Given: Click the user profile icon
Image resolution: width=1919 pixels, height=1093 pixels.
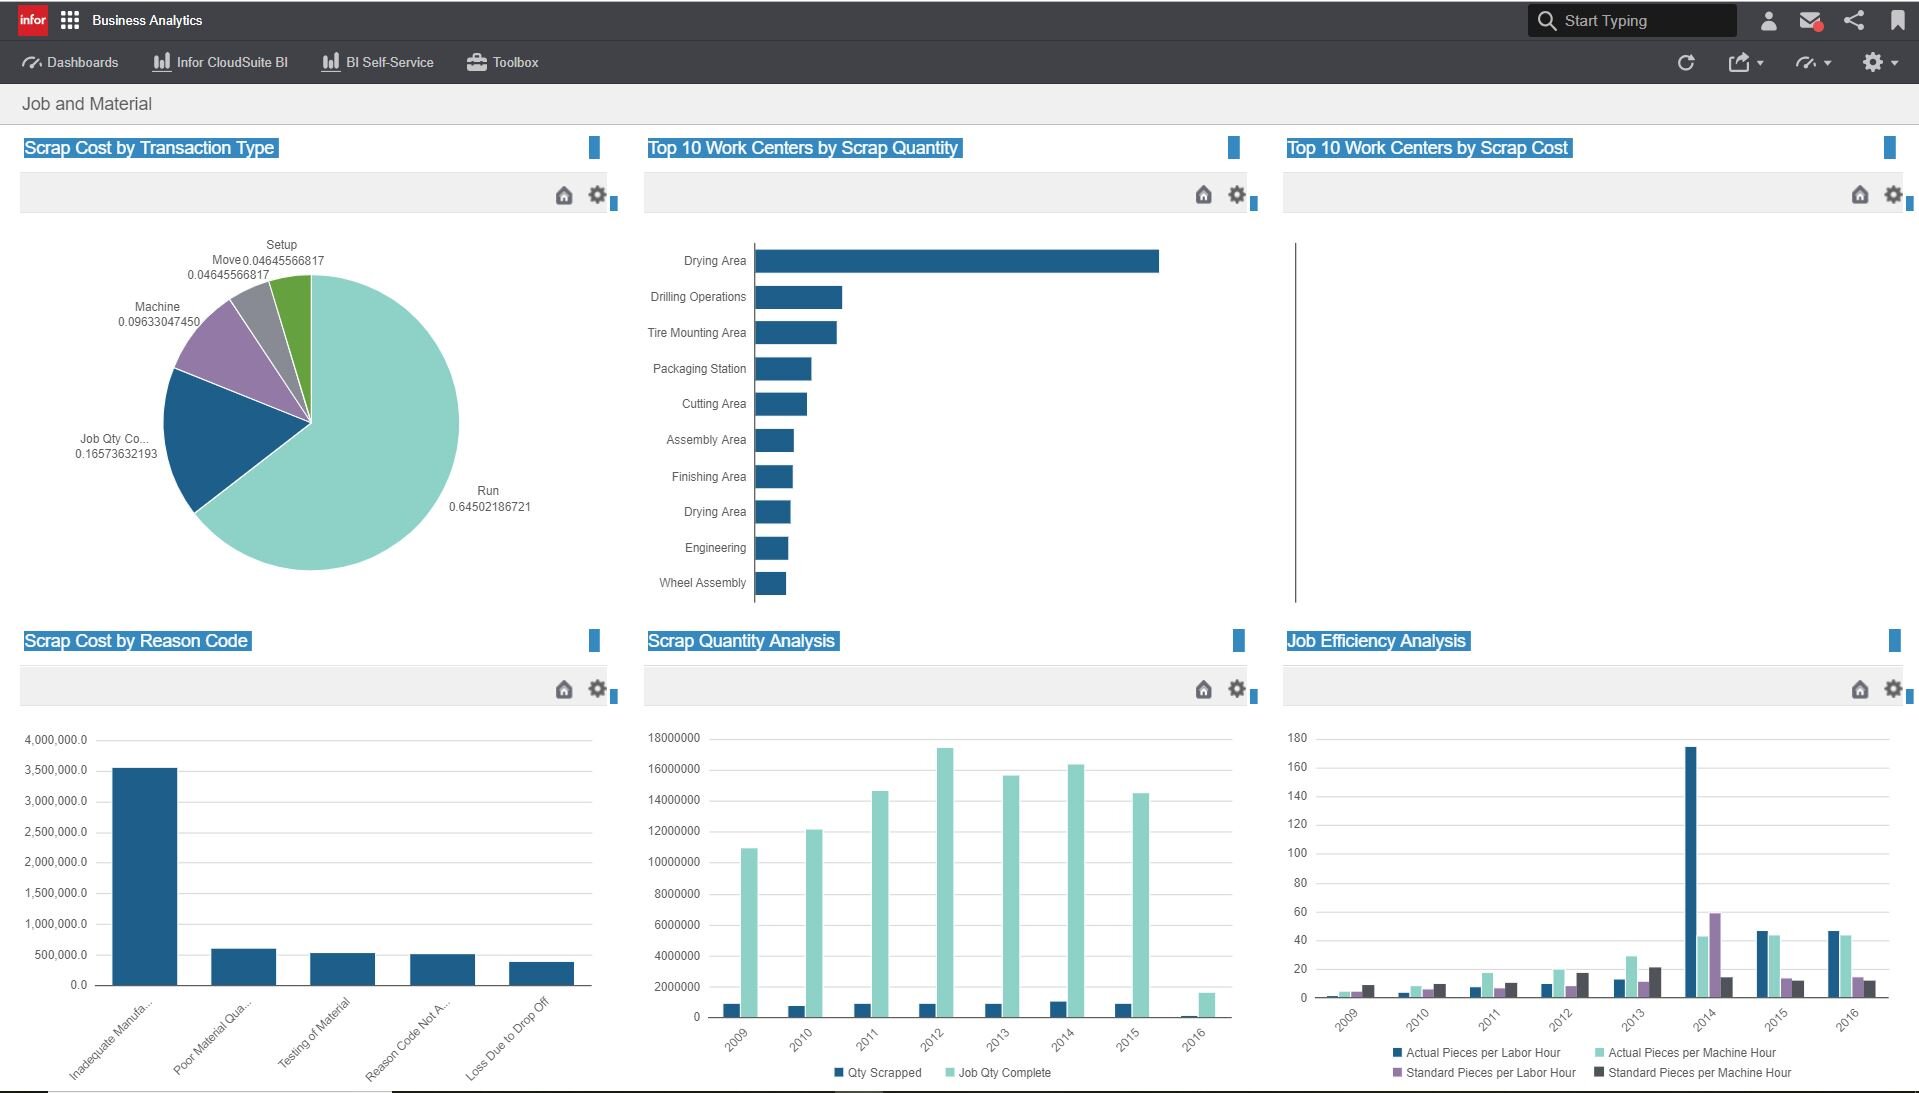Looking at the screenshot, I should (1768, 20).
